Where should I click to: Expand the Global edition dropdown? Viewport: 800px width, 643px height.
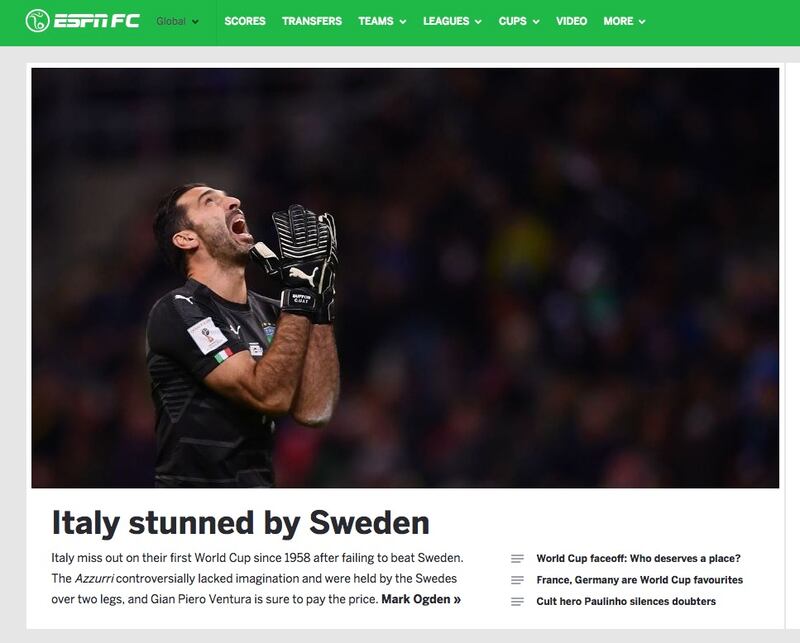(x=177, y=21)
